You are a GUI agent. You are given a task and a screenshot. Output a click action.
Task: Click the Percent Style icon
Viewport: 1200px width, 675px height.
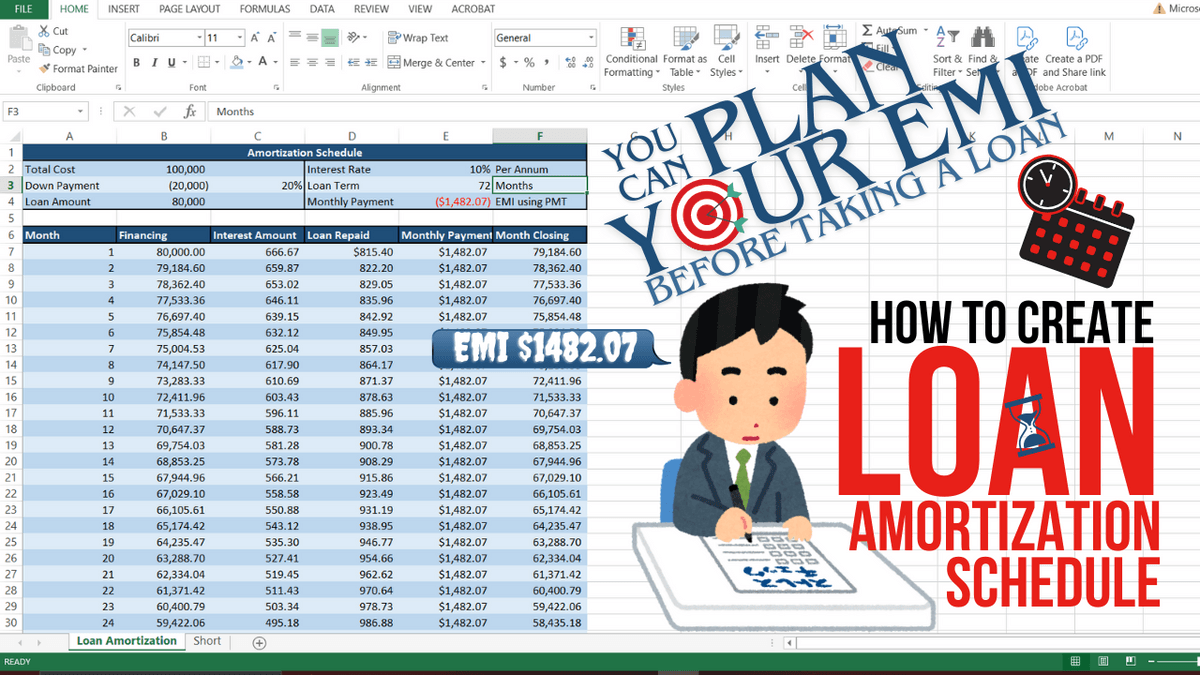(x=529, y=63)
